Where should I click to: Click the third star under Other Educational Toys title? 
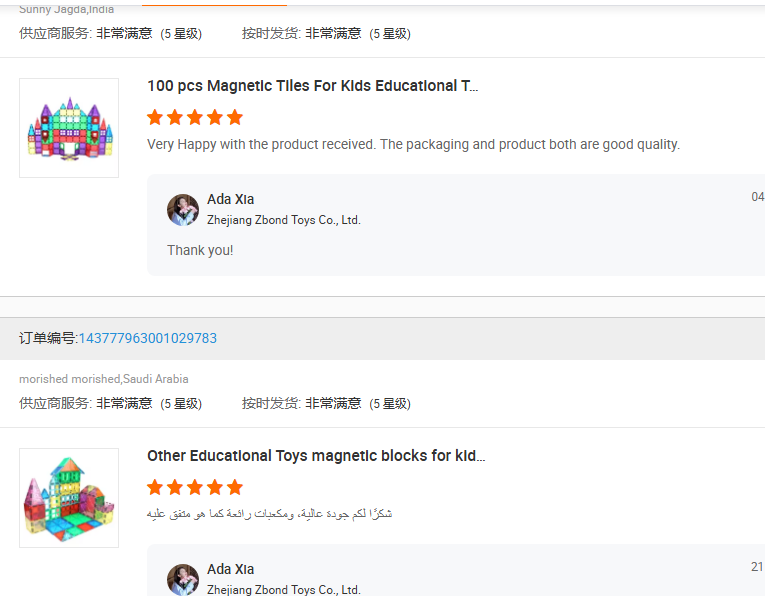195,487
